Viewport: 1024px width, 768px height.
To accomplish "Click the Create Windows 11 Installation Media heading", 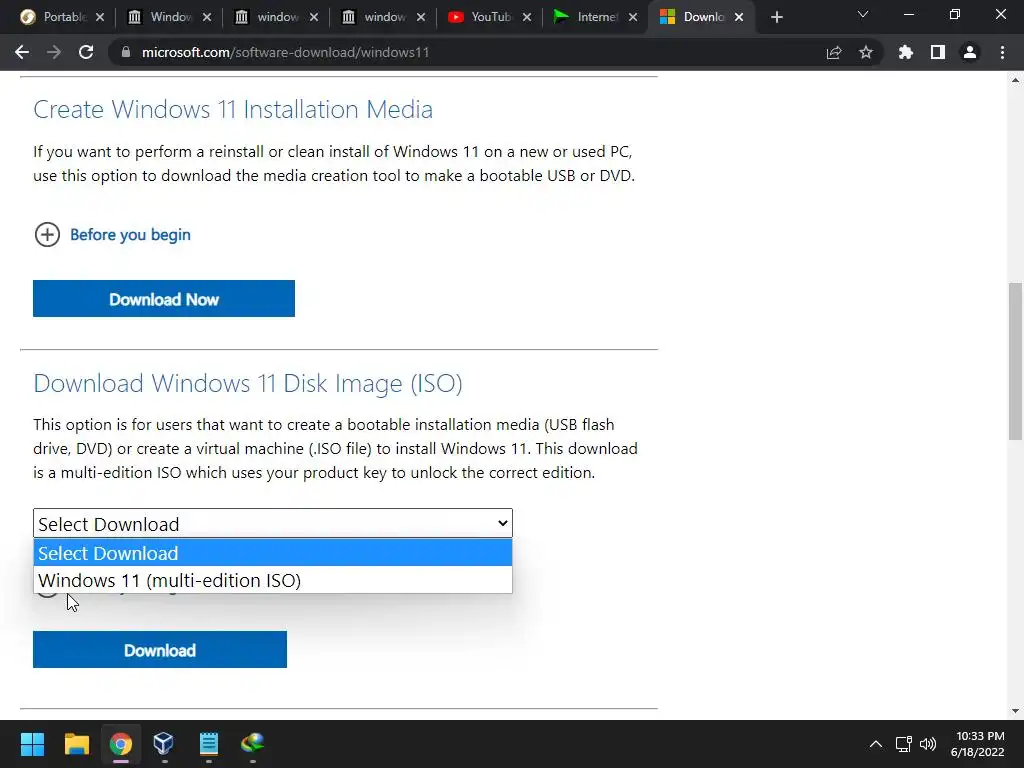I will 233,109.
